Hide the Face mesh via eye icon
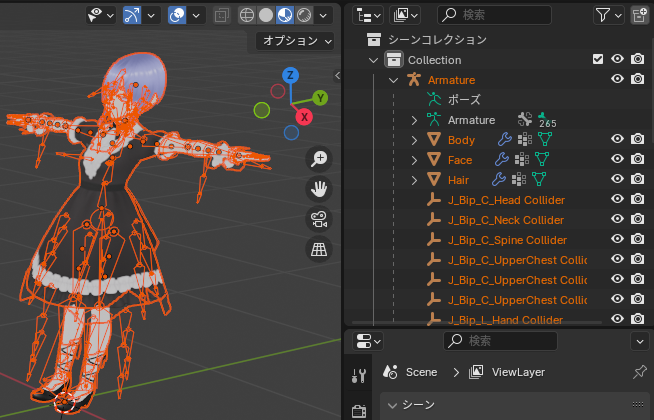Screen dimensions: 654x420 pyautogui.click(x=617, y=159)
